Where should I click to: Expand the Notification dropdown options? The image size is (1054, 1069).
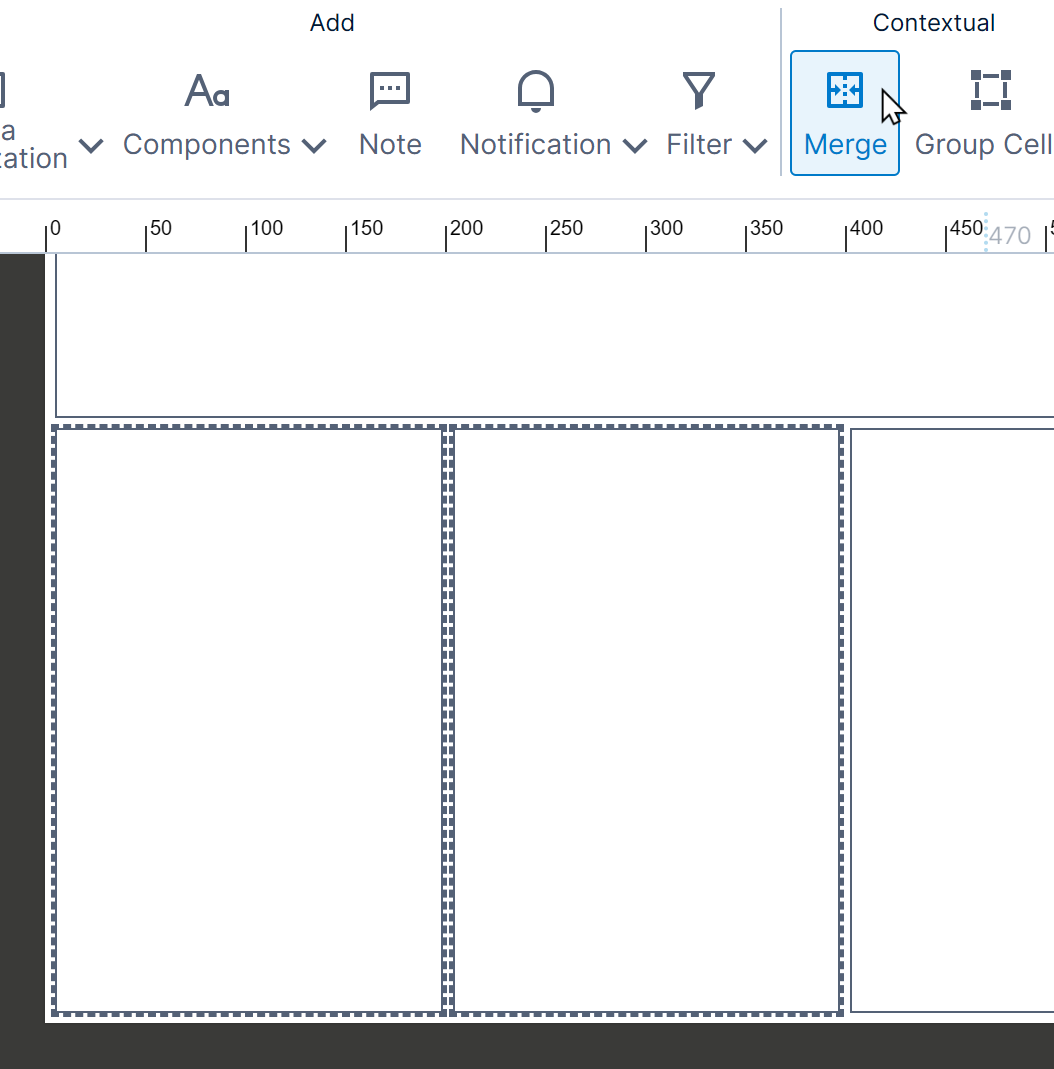pyautogui.click(x=634, y=145)
